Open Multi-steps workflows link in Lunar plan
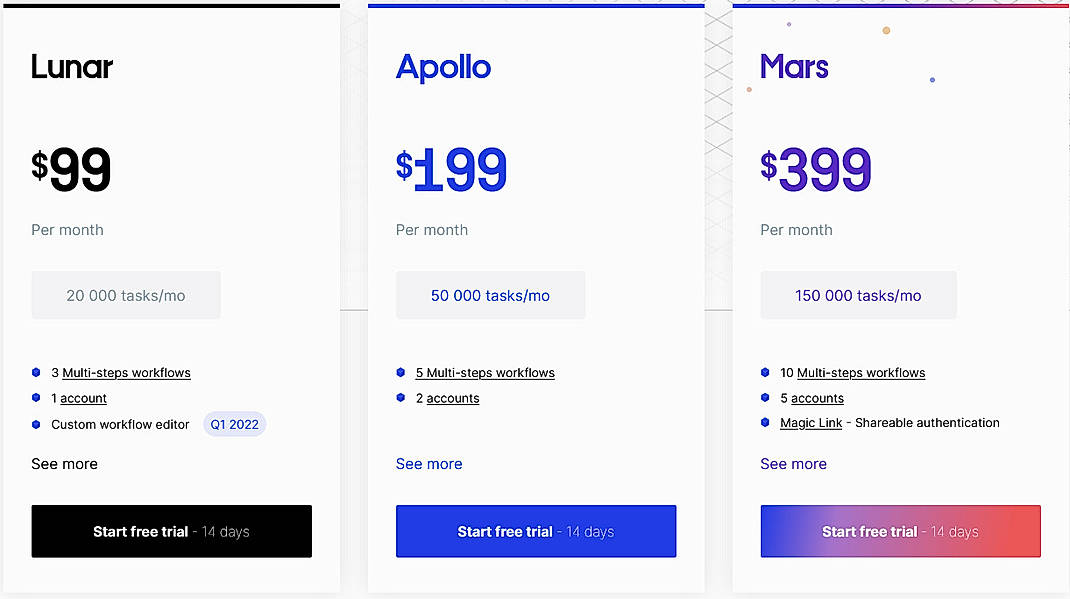Image resolution: width=1070 pixels, height=599 pixels. click(x=126, y=372)
